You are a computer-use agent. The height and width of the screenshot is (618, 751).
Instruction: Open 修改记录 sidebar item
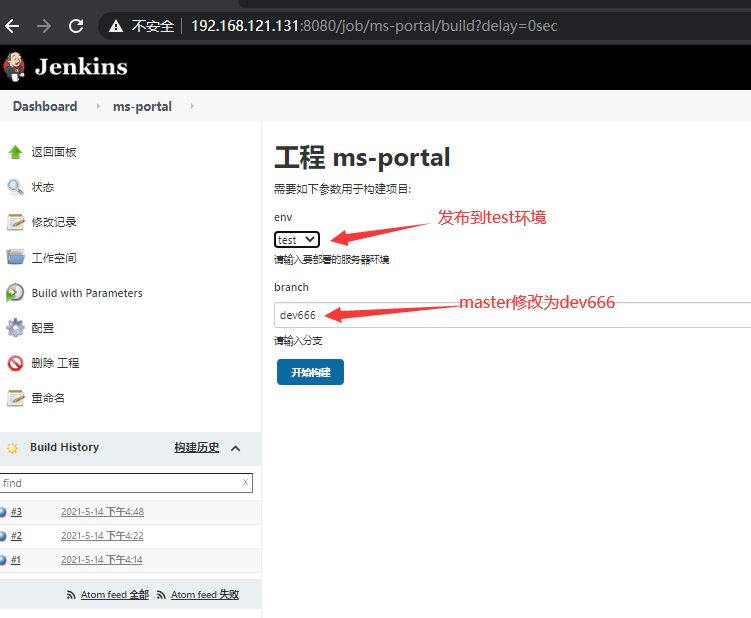point(54,222)
